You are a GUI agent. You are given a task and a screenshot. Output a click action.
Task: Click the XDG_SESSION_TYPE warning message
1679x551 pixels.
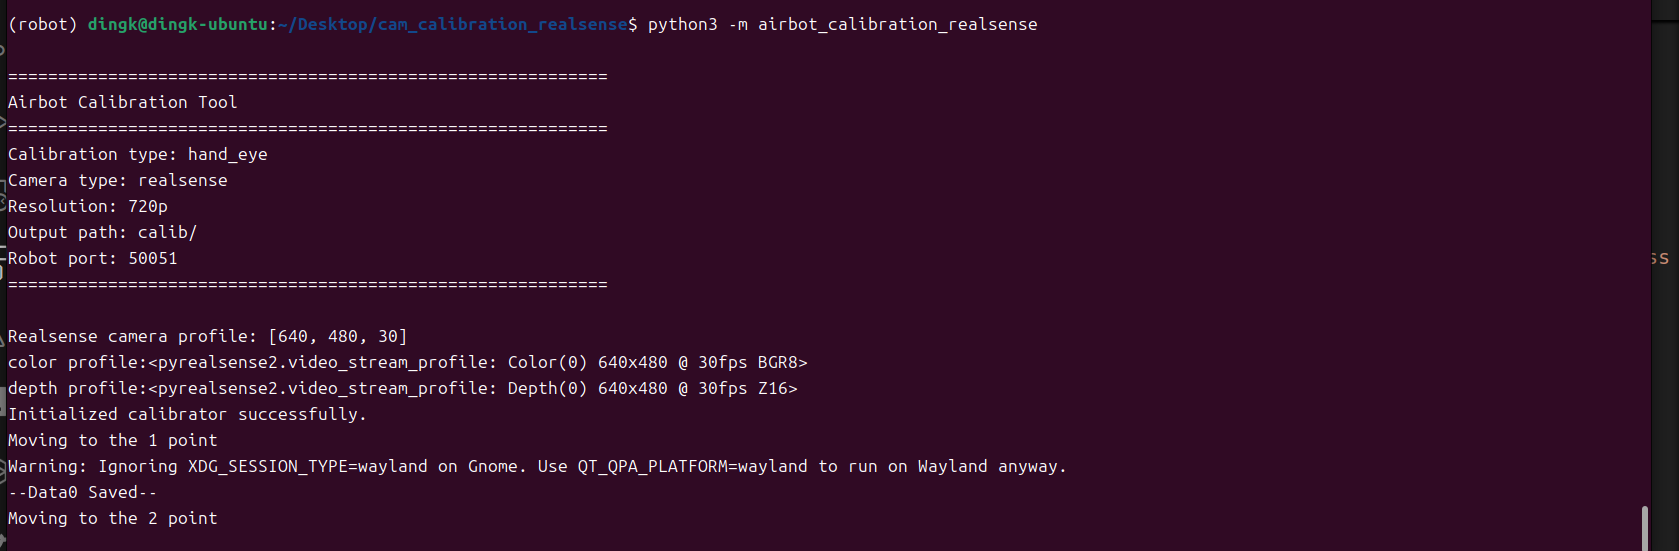(537, 466)
